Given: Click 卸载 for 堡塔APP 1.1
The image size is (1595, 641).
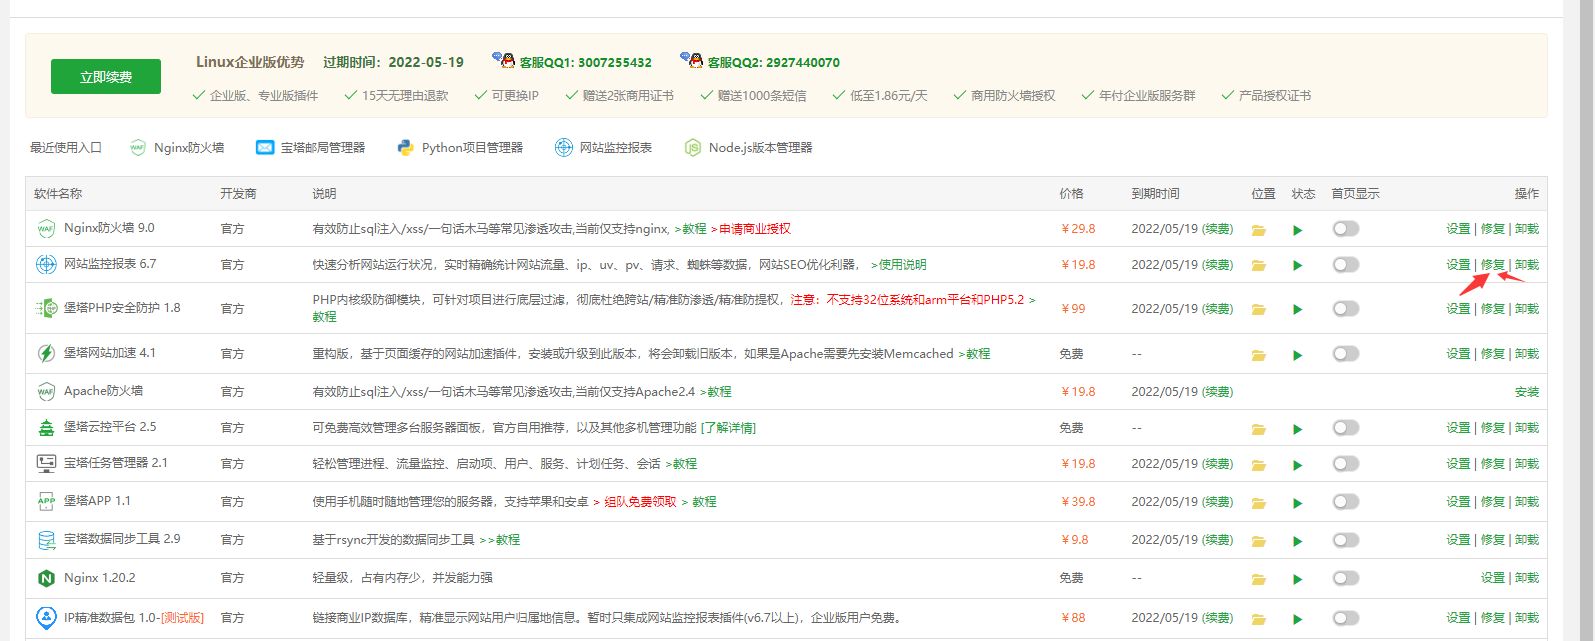Looking at the screenshot, I should 1527,502.
